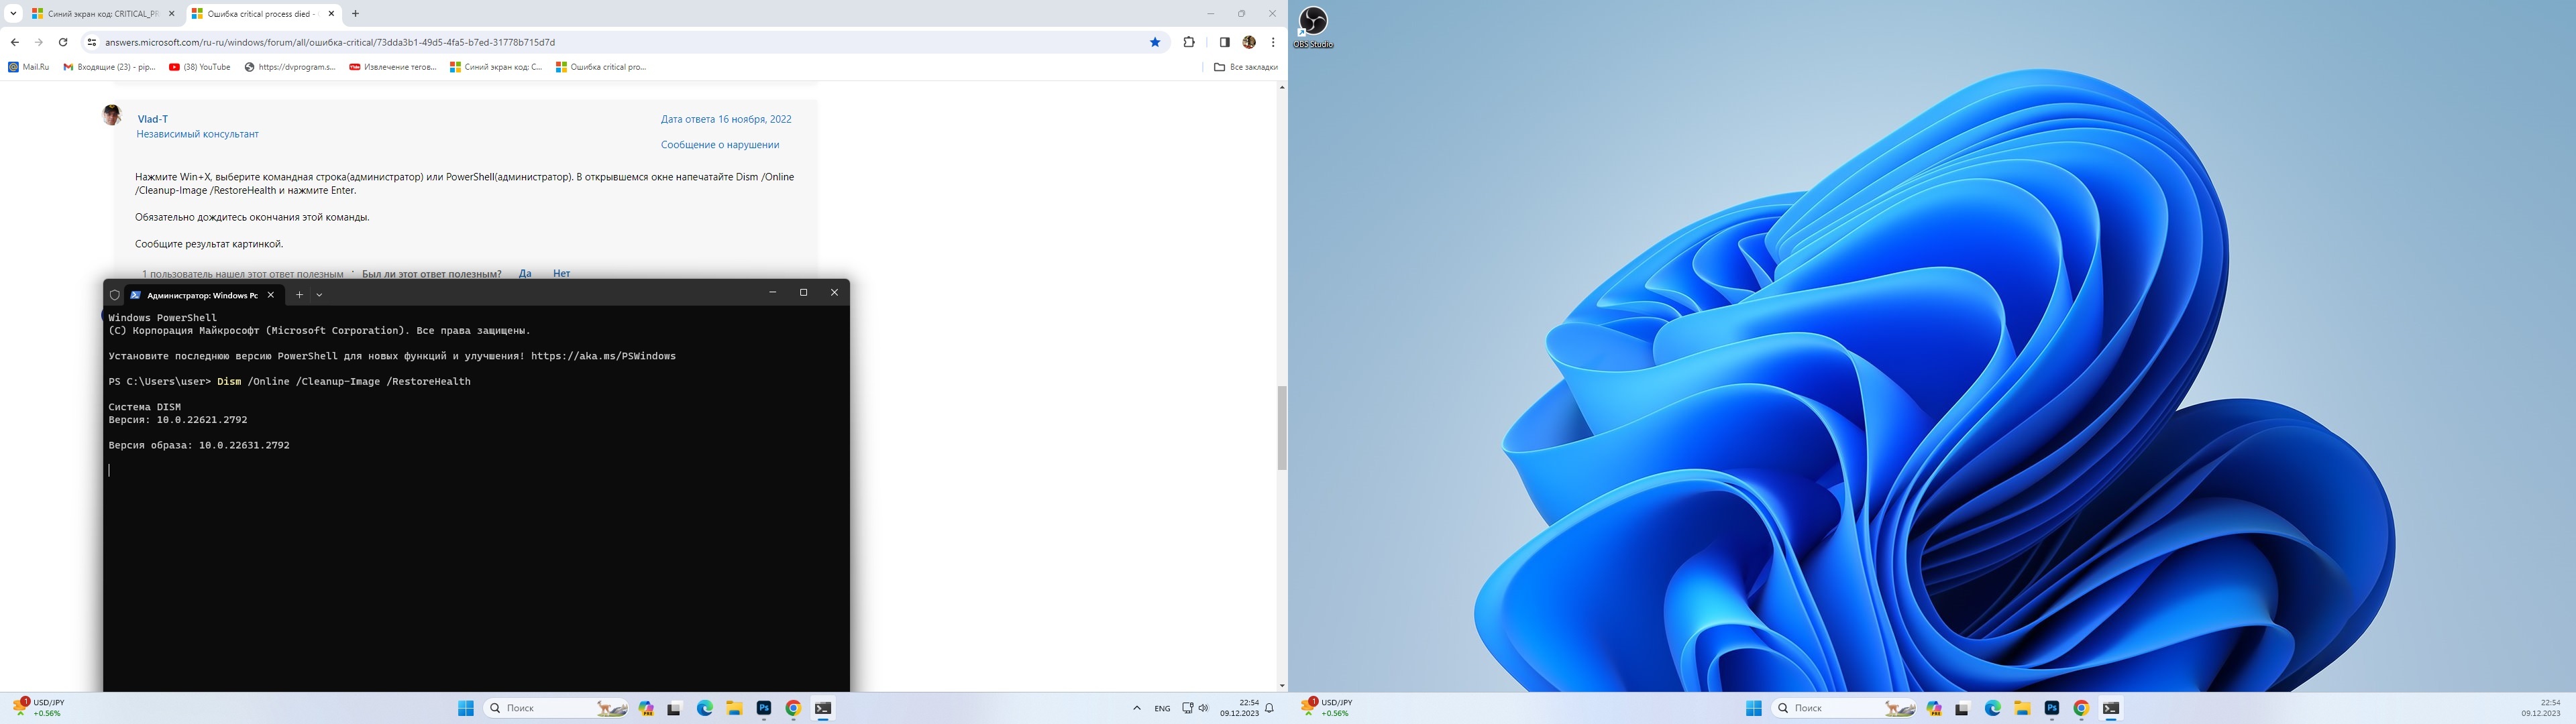
Task: Open File Explorer from left taskbar
Action: 734,708
